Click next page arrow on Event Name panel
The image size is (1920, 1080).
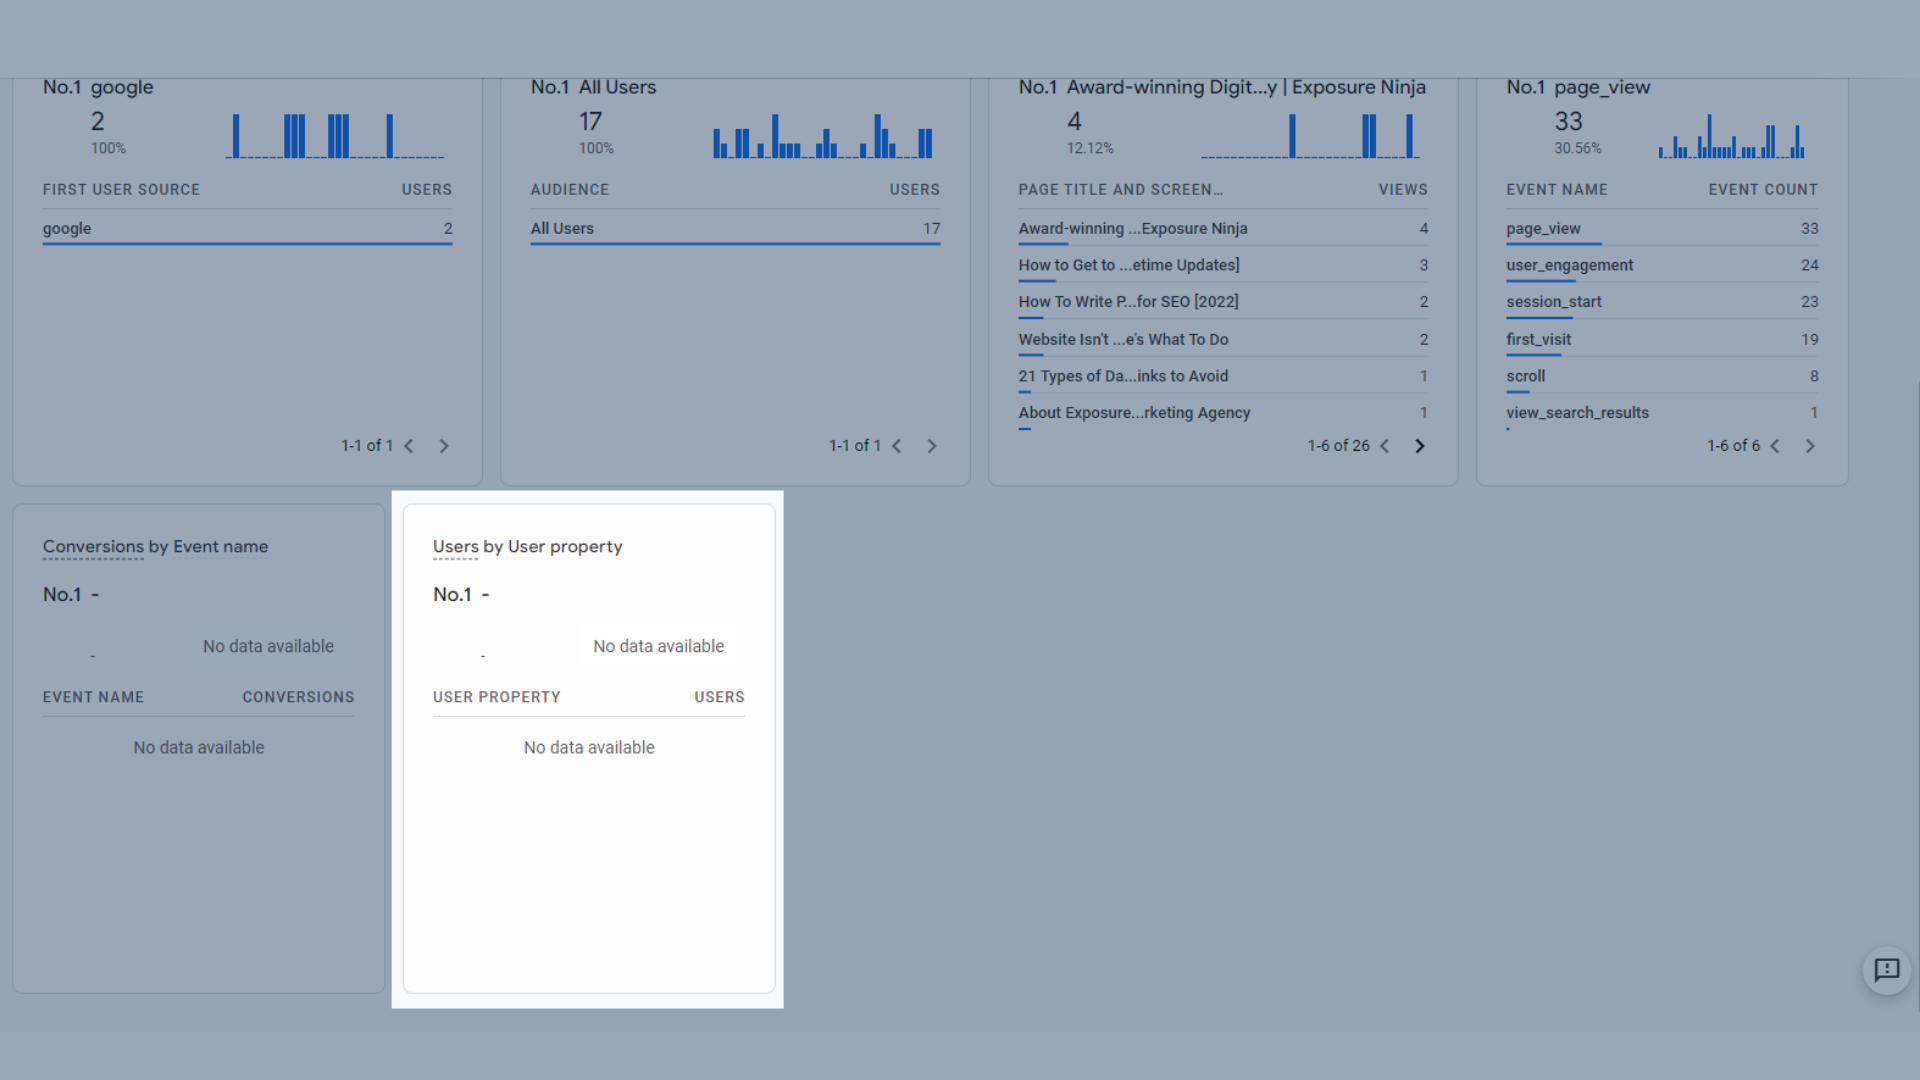1811,446
